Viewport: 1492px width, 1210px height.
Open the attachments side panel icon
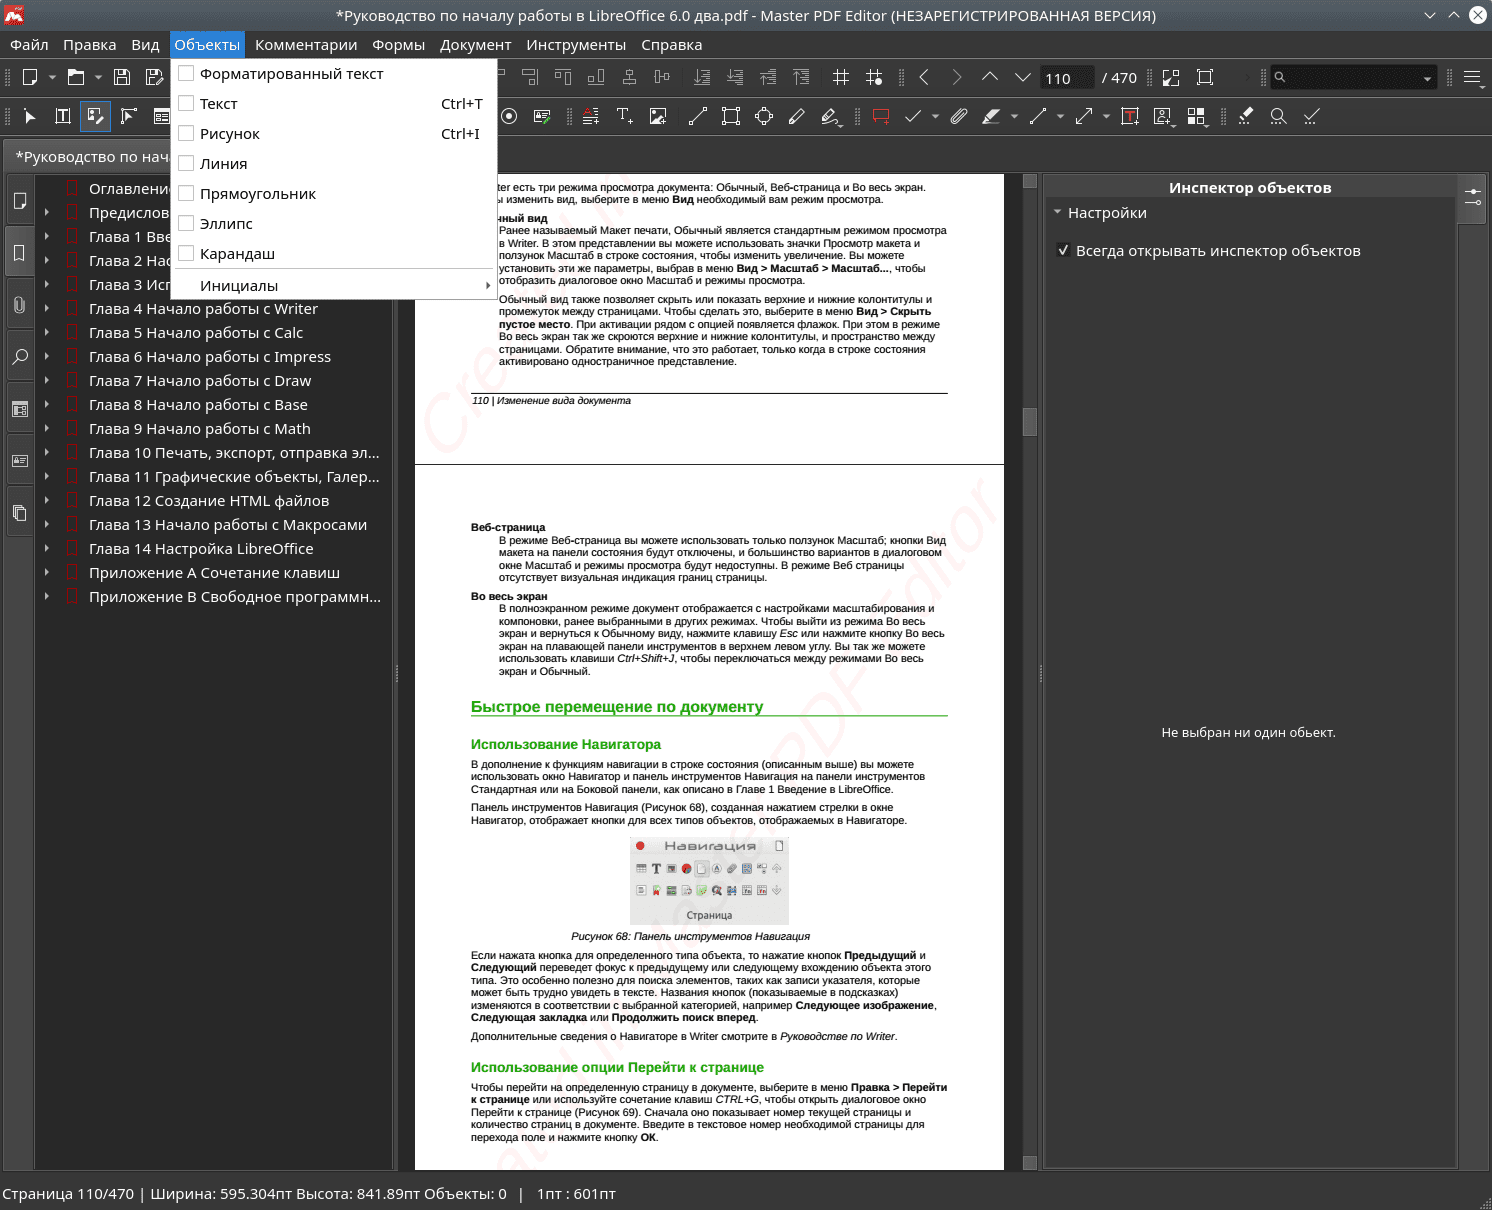point(19,305)
